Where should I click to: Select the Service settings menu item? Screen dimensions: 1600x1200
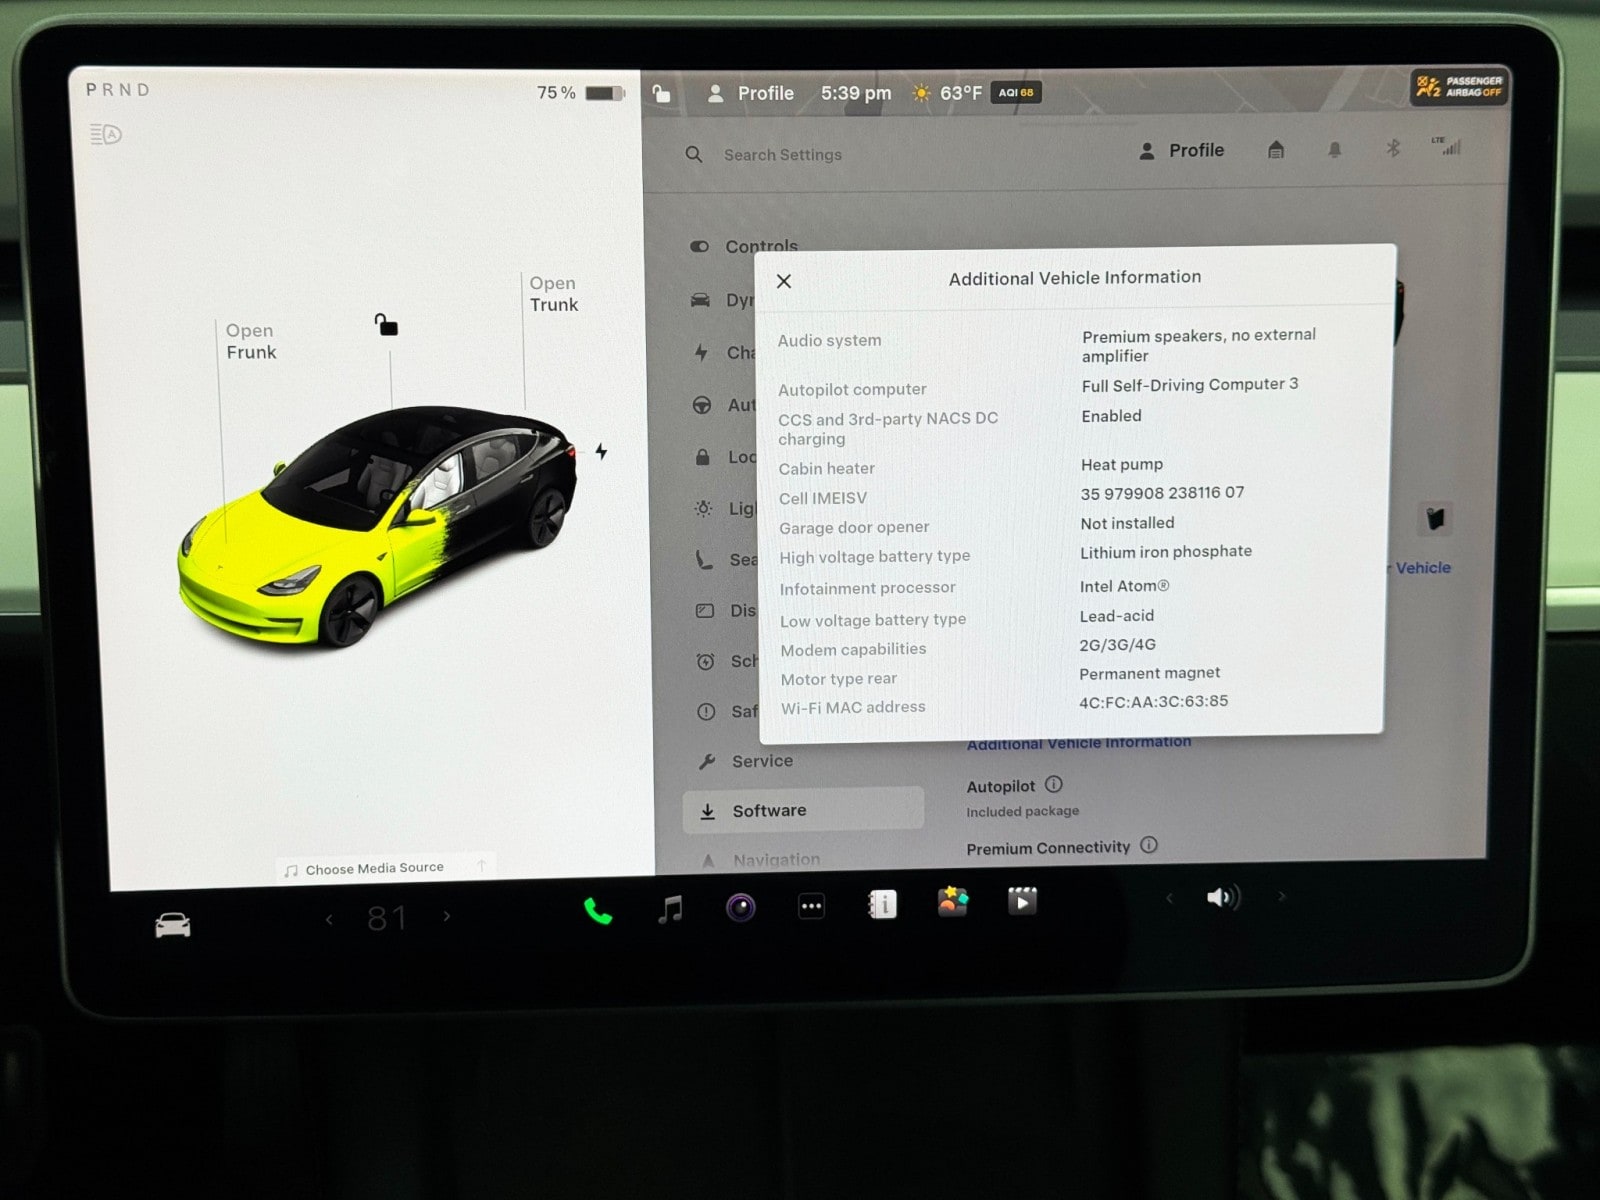click(x=762, y=761)
